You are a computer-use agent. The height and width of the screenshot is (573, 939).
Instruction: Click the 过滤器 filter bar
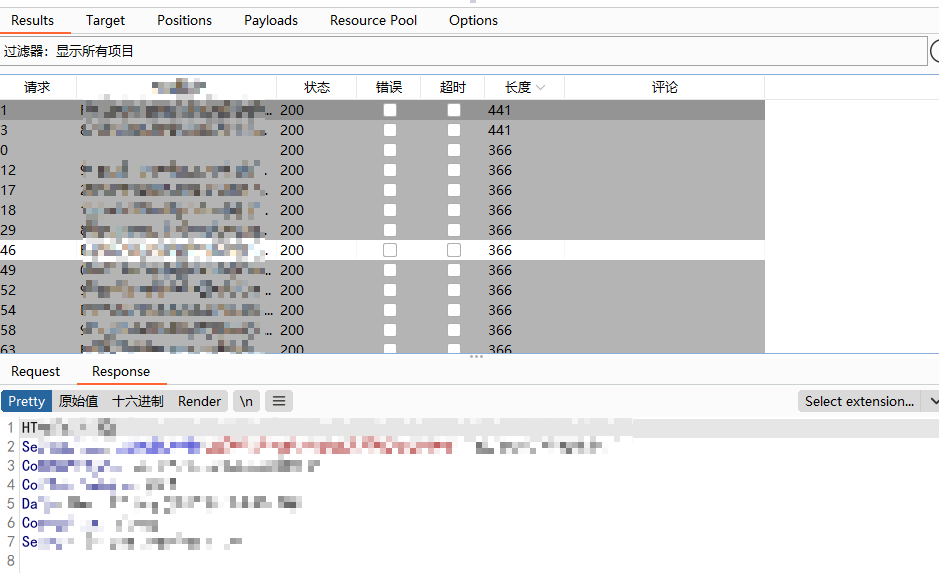tap(464, 51)
